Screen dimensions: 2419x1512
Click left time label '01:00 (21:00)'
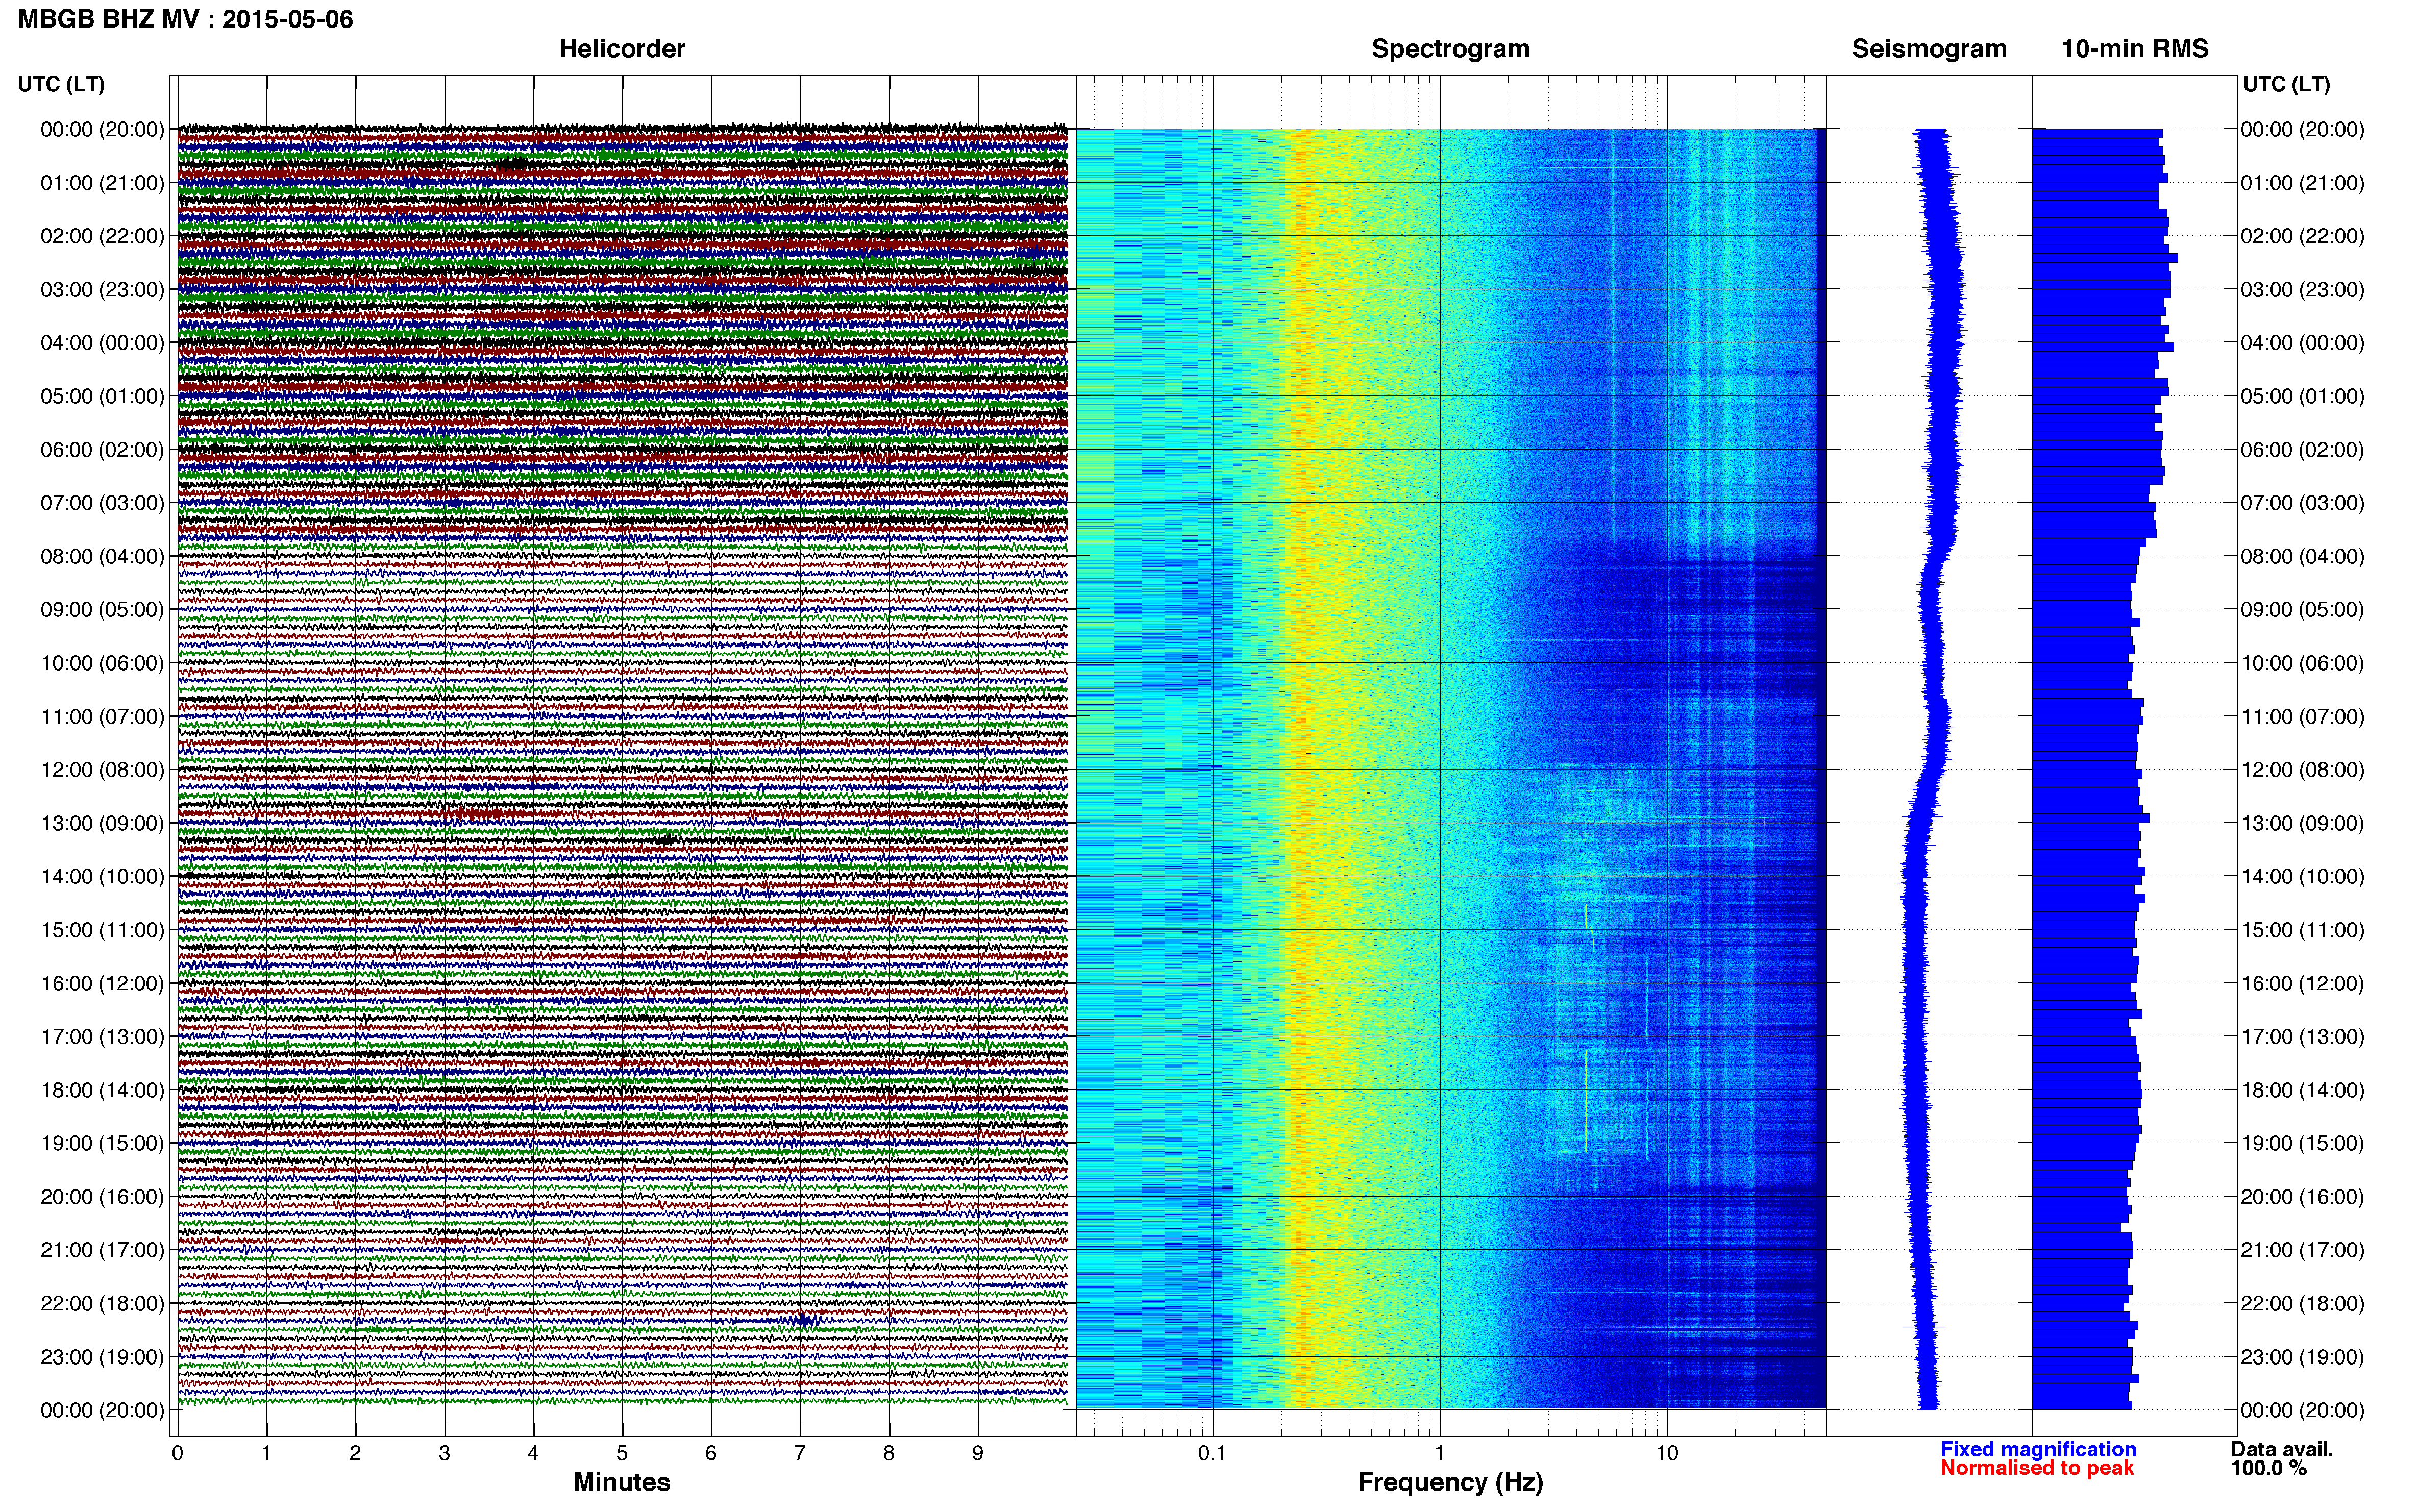pos(102,182)
